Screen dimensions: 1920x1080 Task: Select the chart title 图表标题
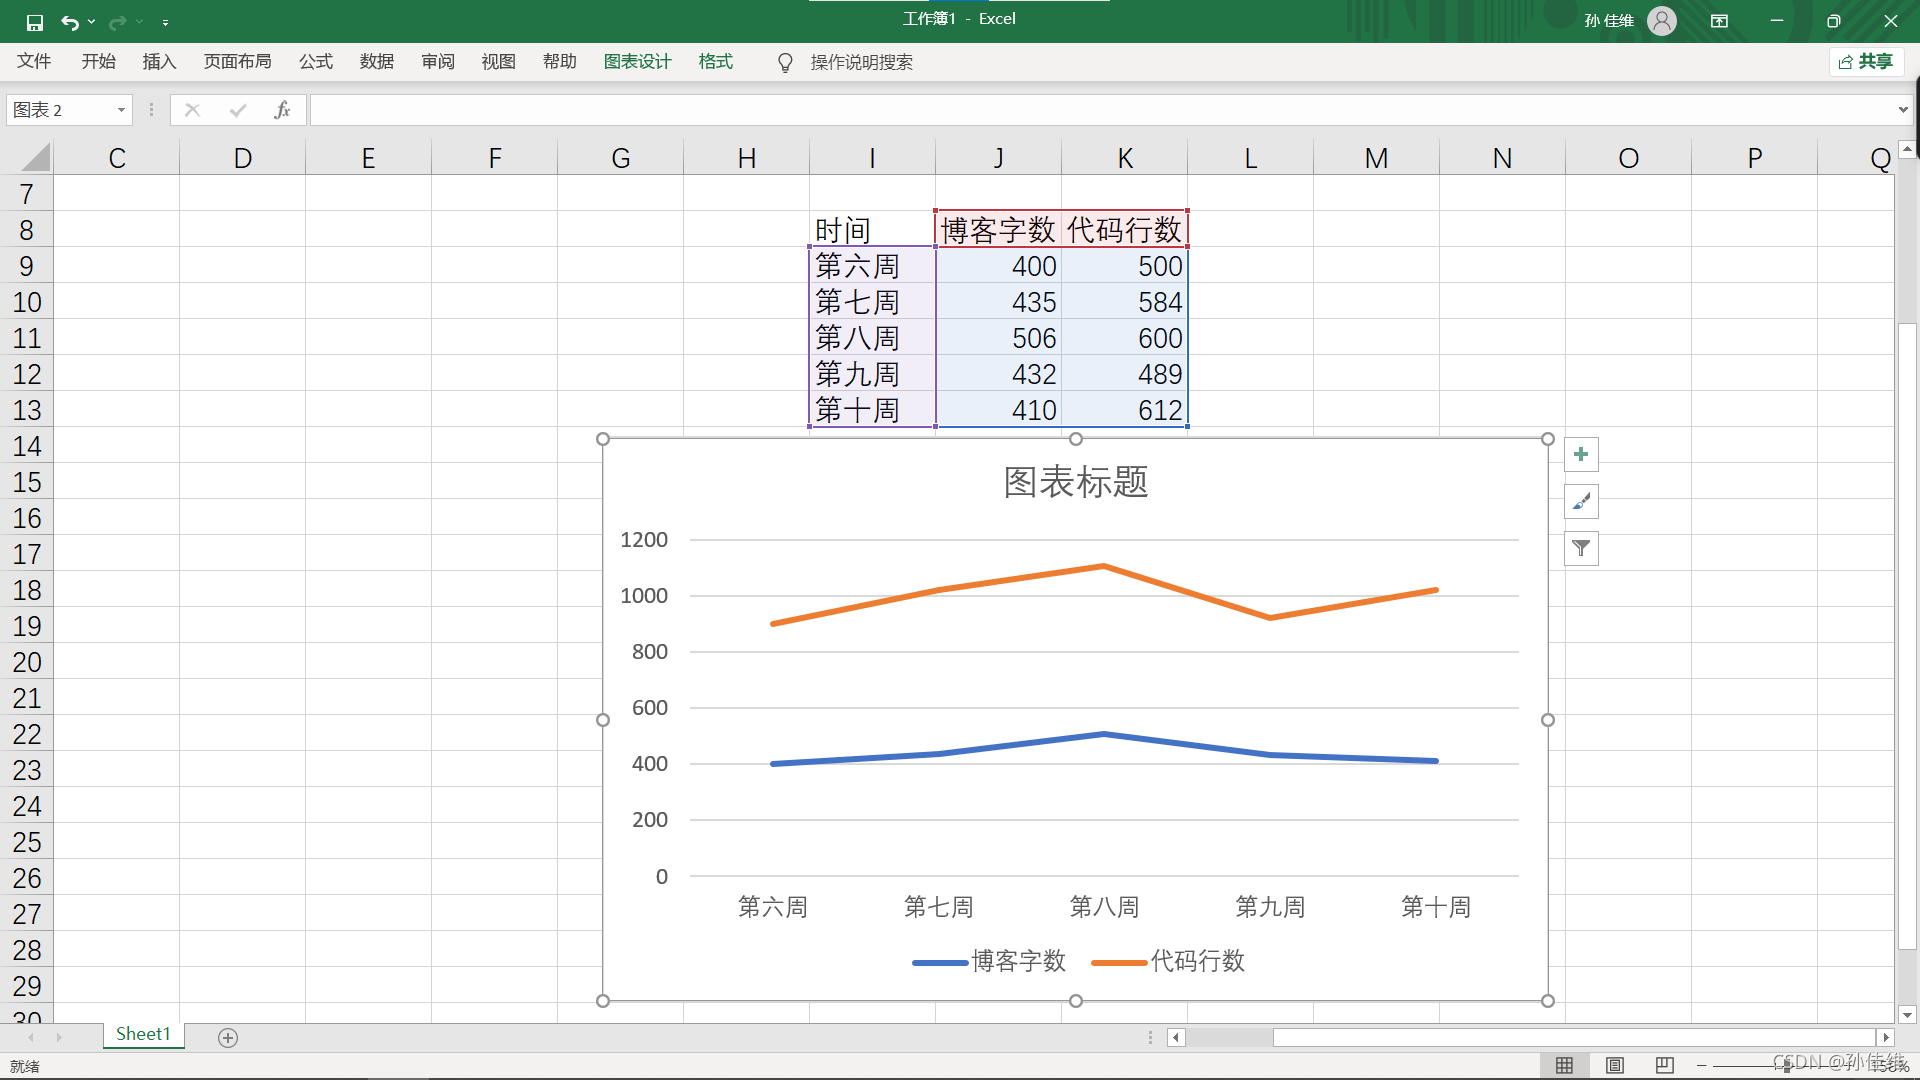[1075, 482]
